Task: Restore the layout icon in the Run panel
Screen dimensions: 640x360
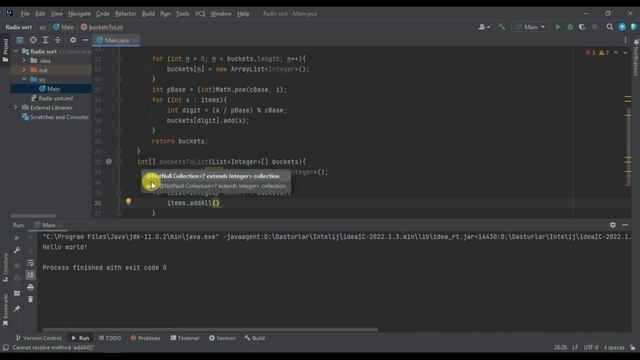Action: [17, 293]
